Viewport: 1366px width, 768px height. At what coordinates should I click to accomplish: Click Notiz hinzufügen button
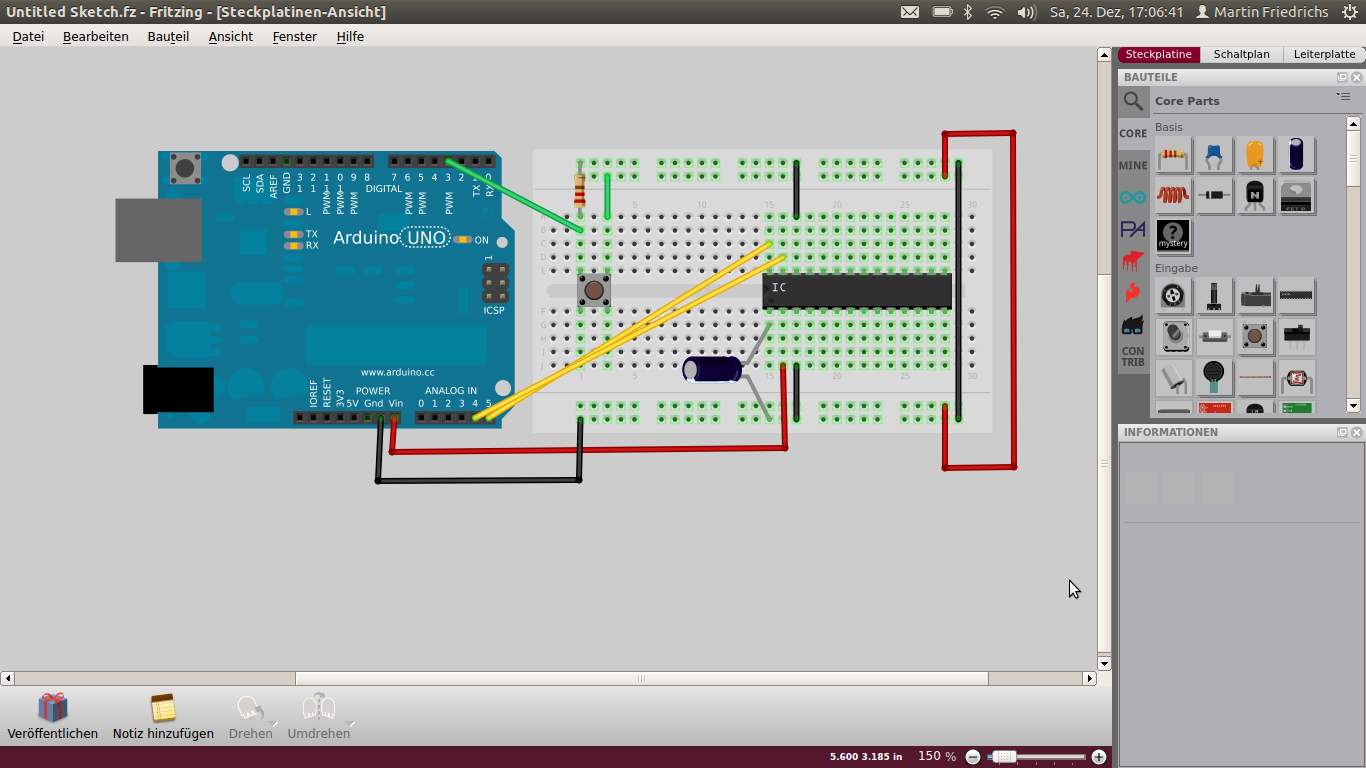coord(163,717)
